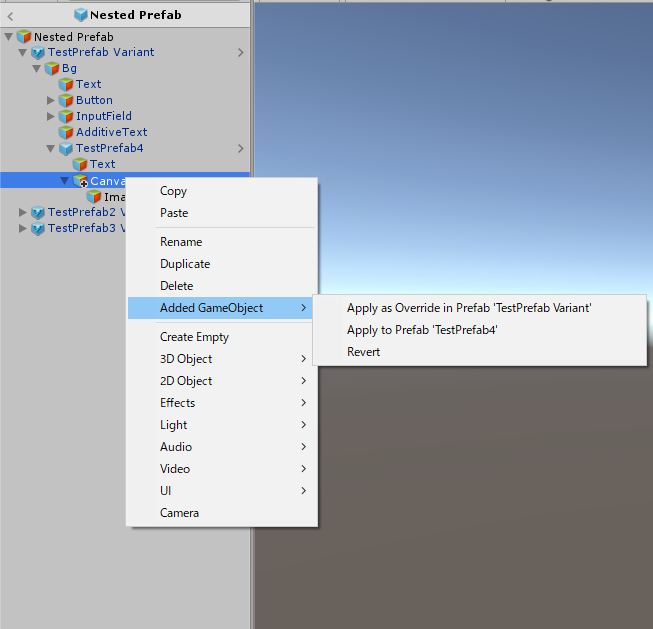The width and height of the screenshot is (653, 629).
Task: Select the Bg row
Action: [x=125, y=68]
